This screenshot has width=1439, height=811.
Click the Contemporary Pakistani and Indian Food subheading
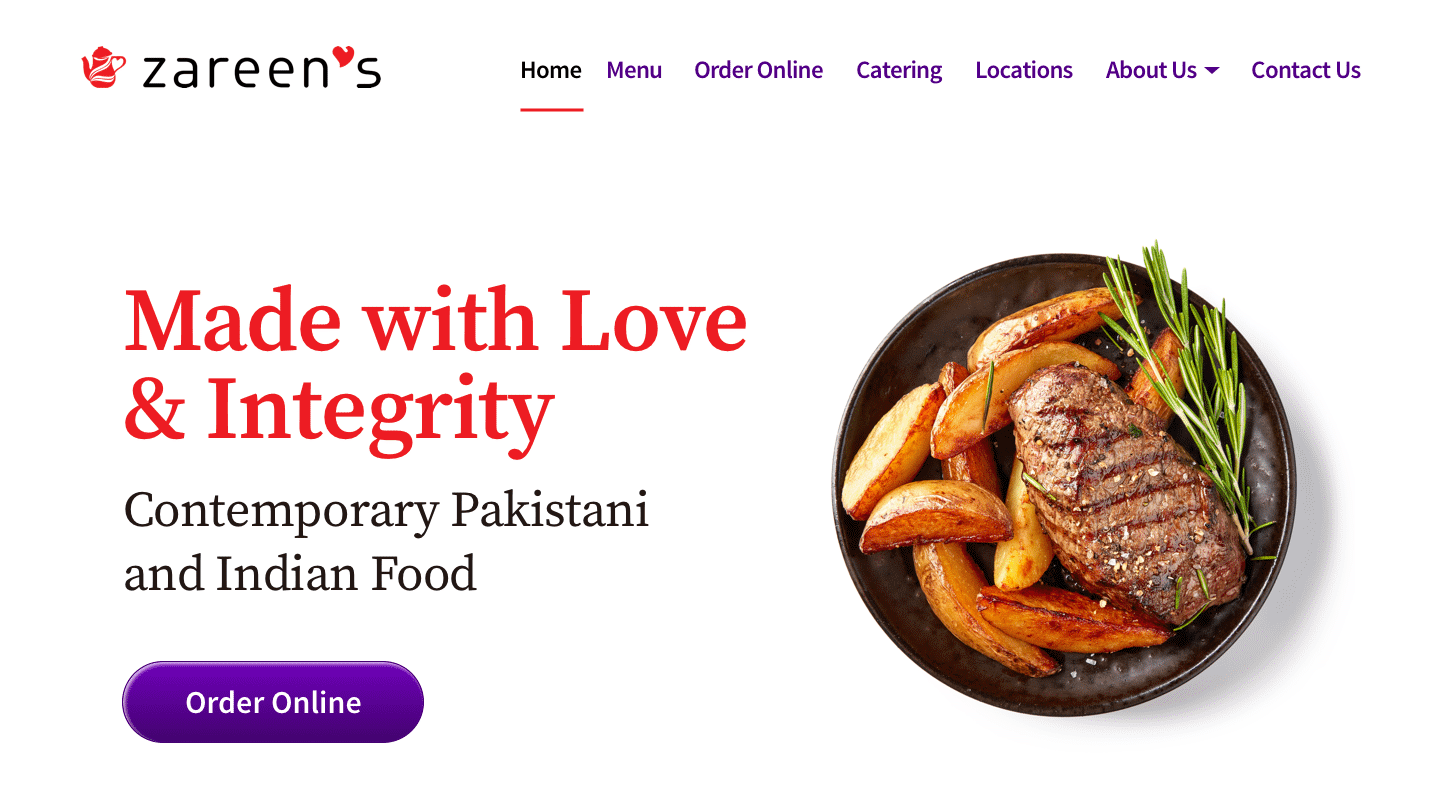tap(387, 541)
